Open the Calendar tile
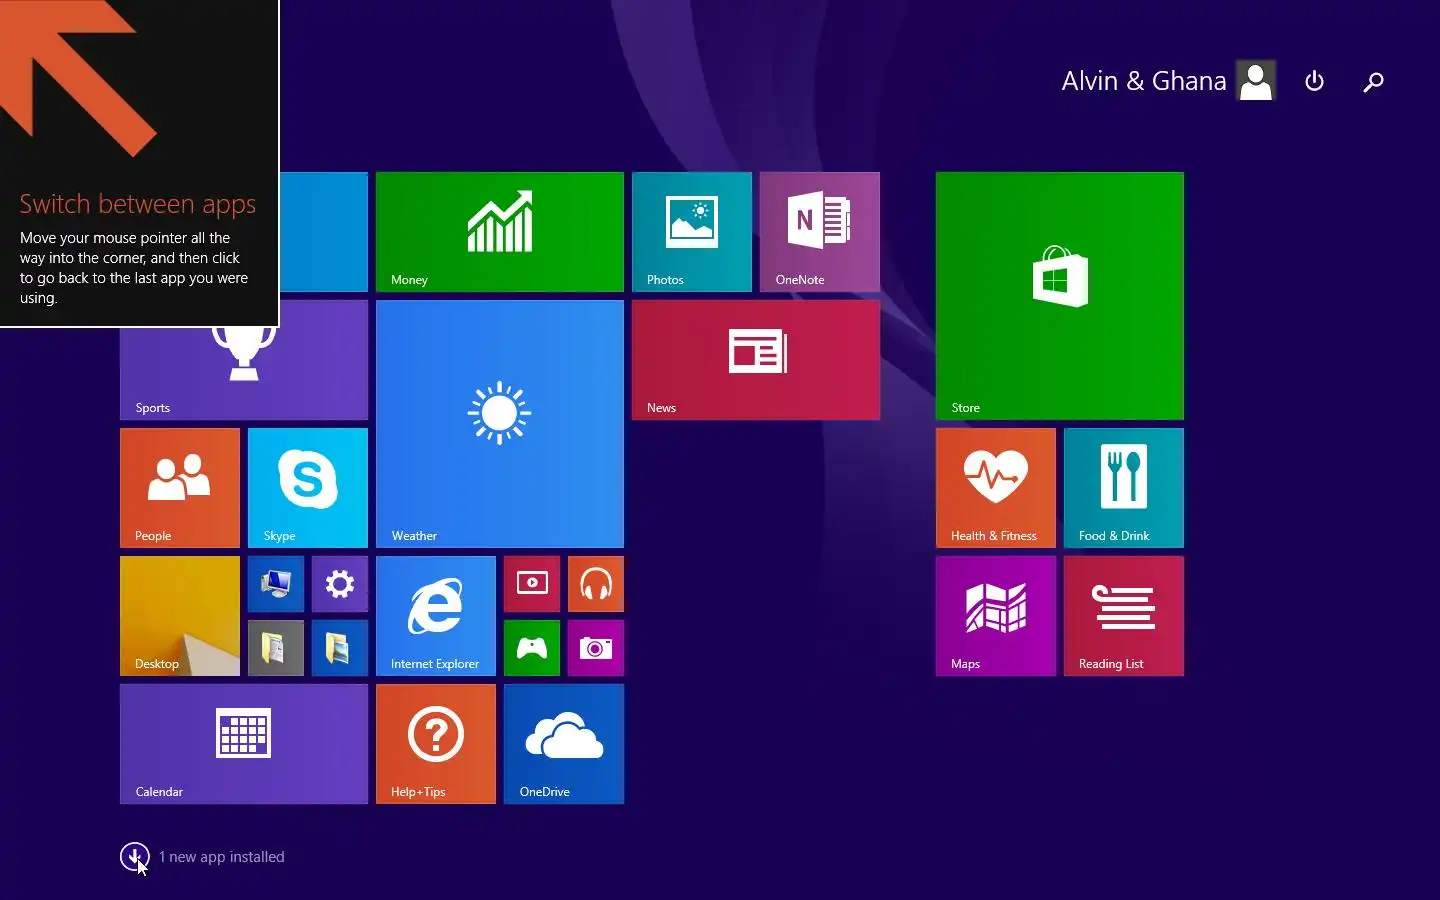This screenshot has width=1440, height=900. point(244,744)
